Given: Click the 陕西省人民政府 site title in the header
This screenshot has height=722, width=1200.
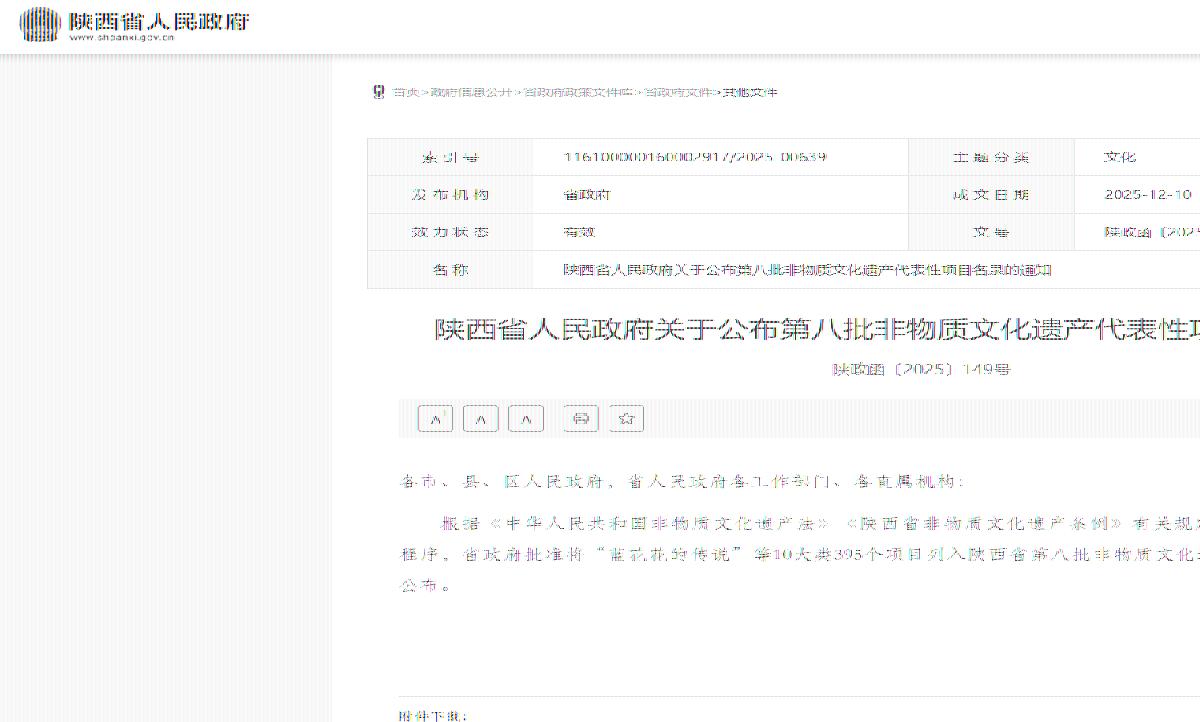Looking at the screenshot, I should tap(159, 20).
